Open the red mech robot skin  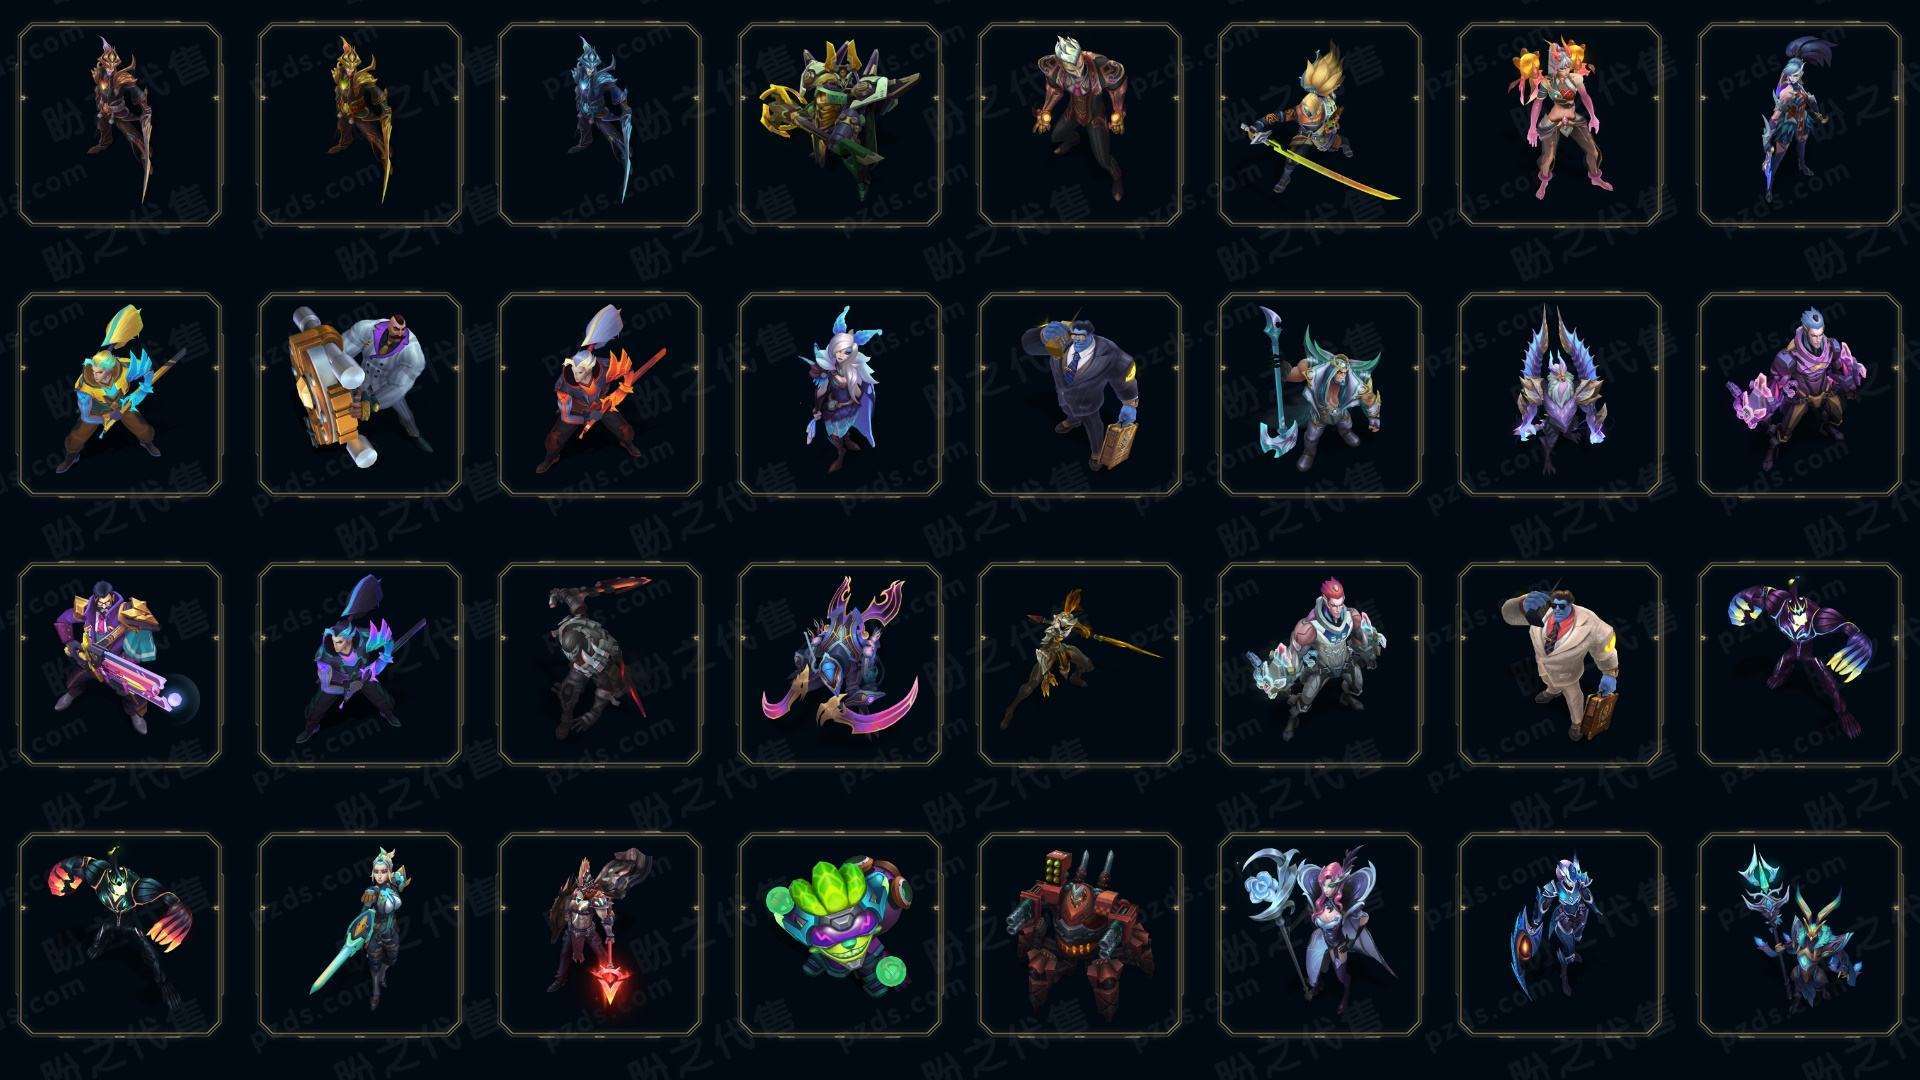[1080, 934]
